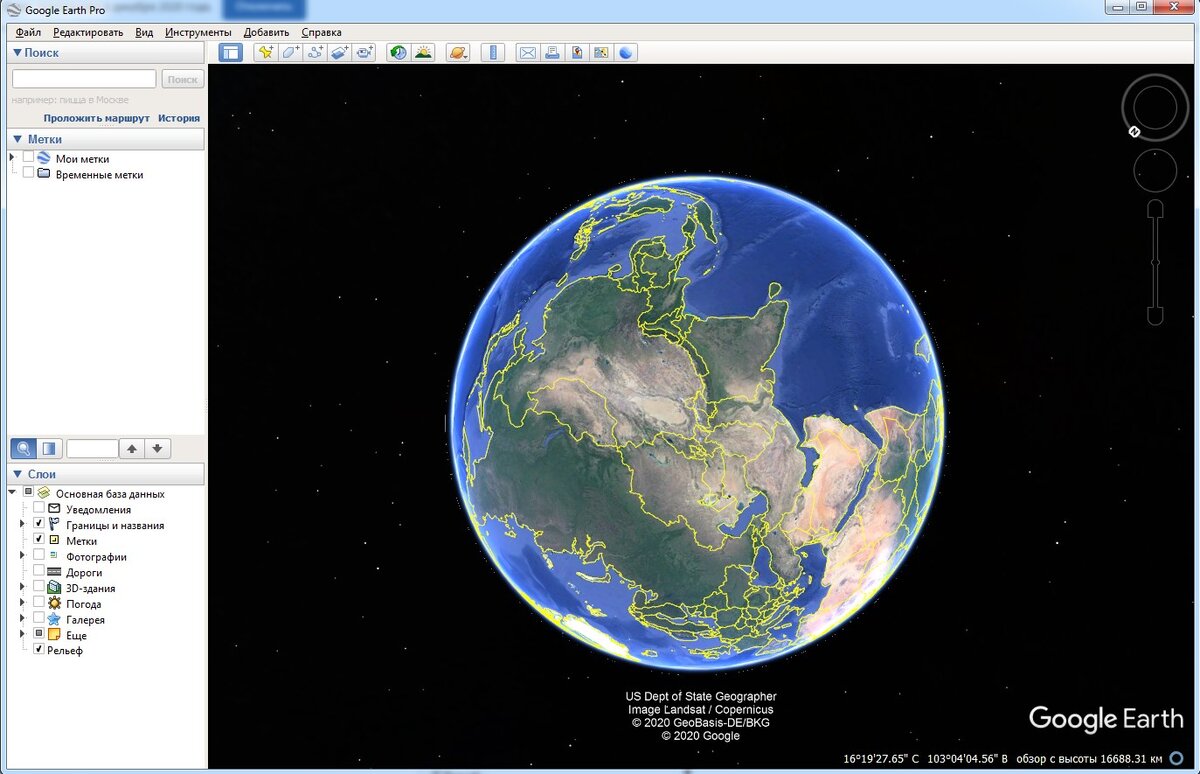
Task: Focus the search text input field
Action: [84, 78]
